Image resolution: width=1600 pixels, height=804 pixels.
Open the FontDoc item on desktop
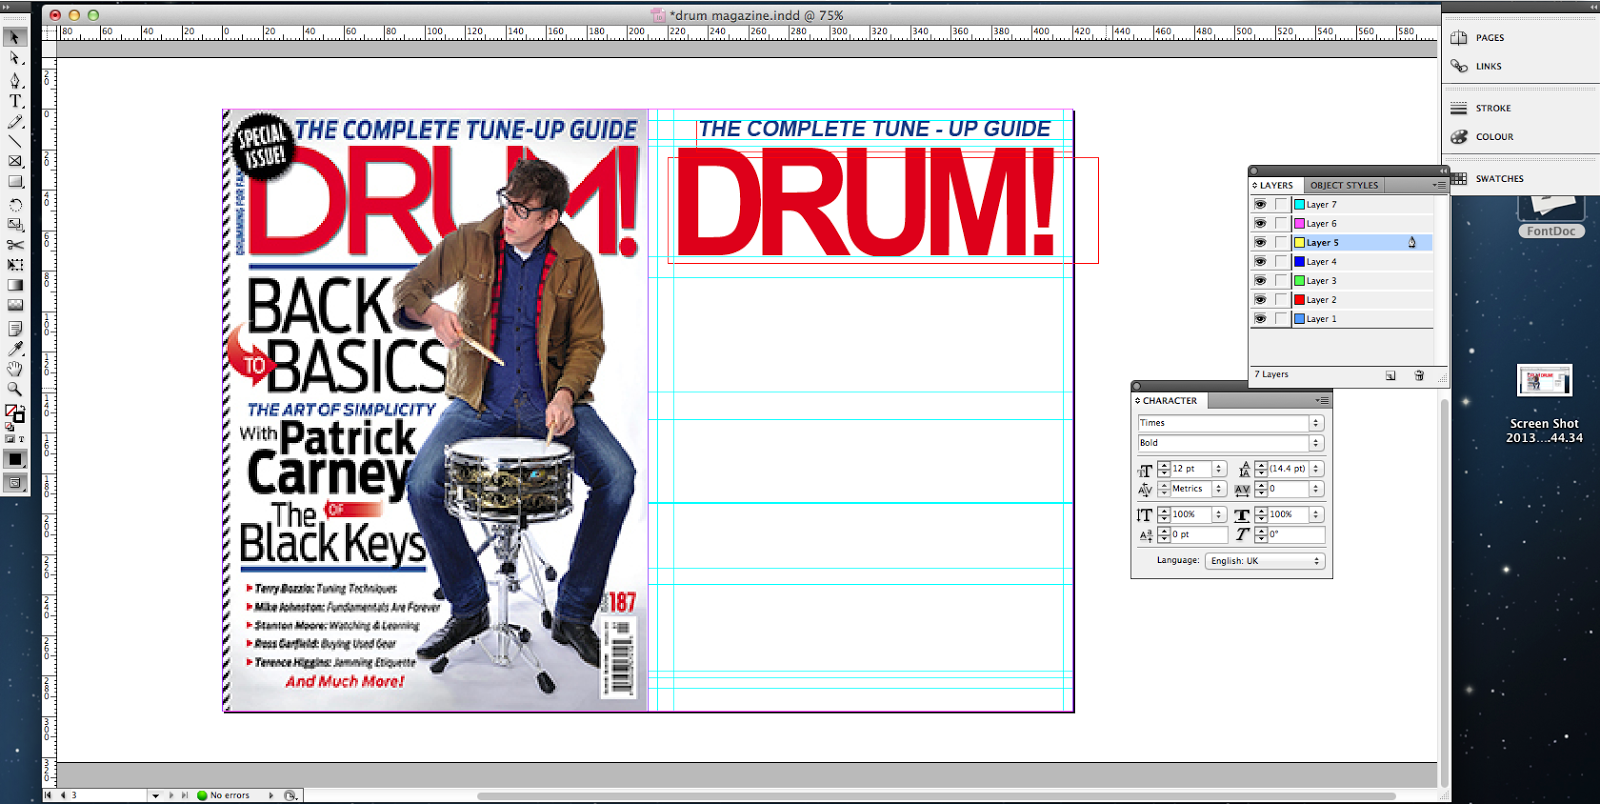tap(1551, 216)
